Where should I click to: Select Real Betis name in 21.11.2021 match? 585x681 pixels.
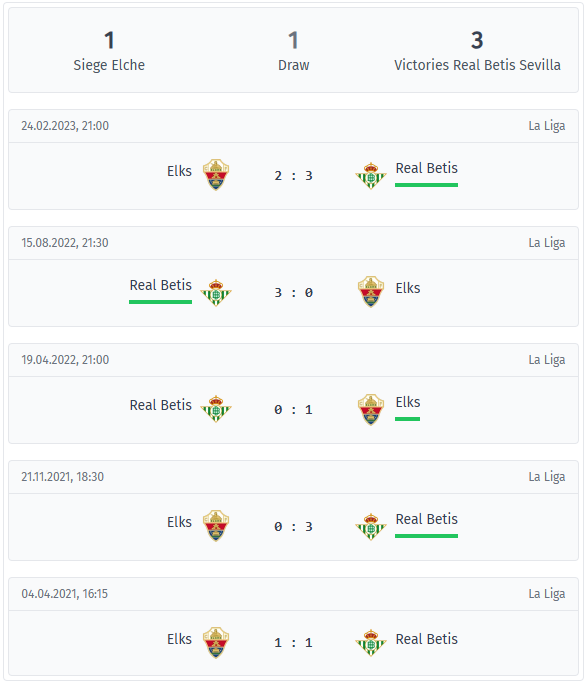point(426,519)
